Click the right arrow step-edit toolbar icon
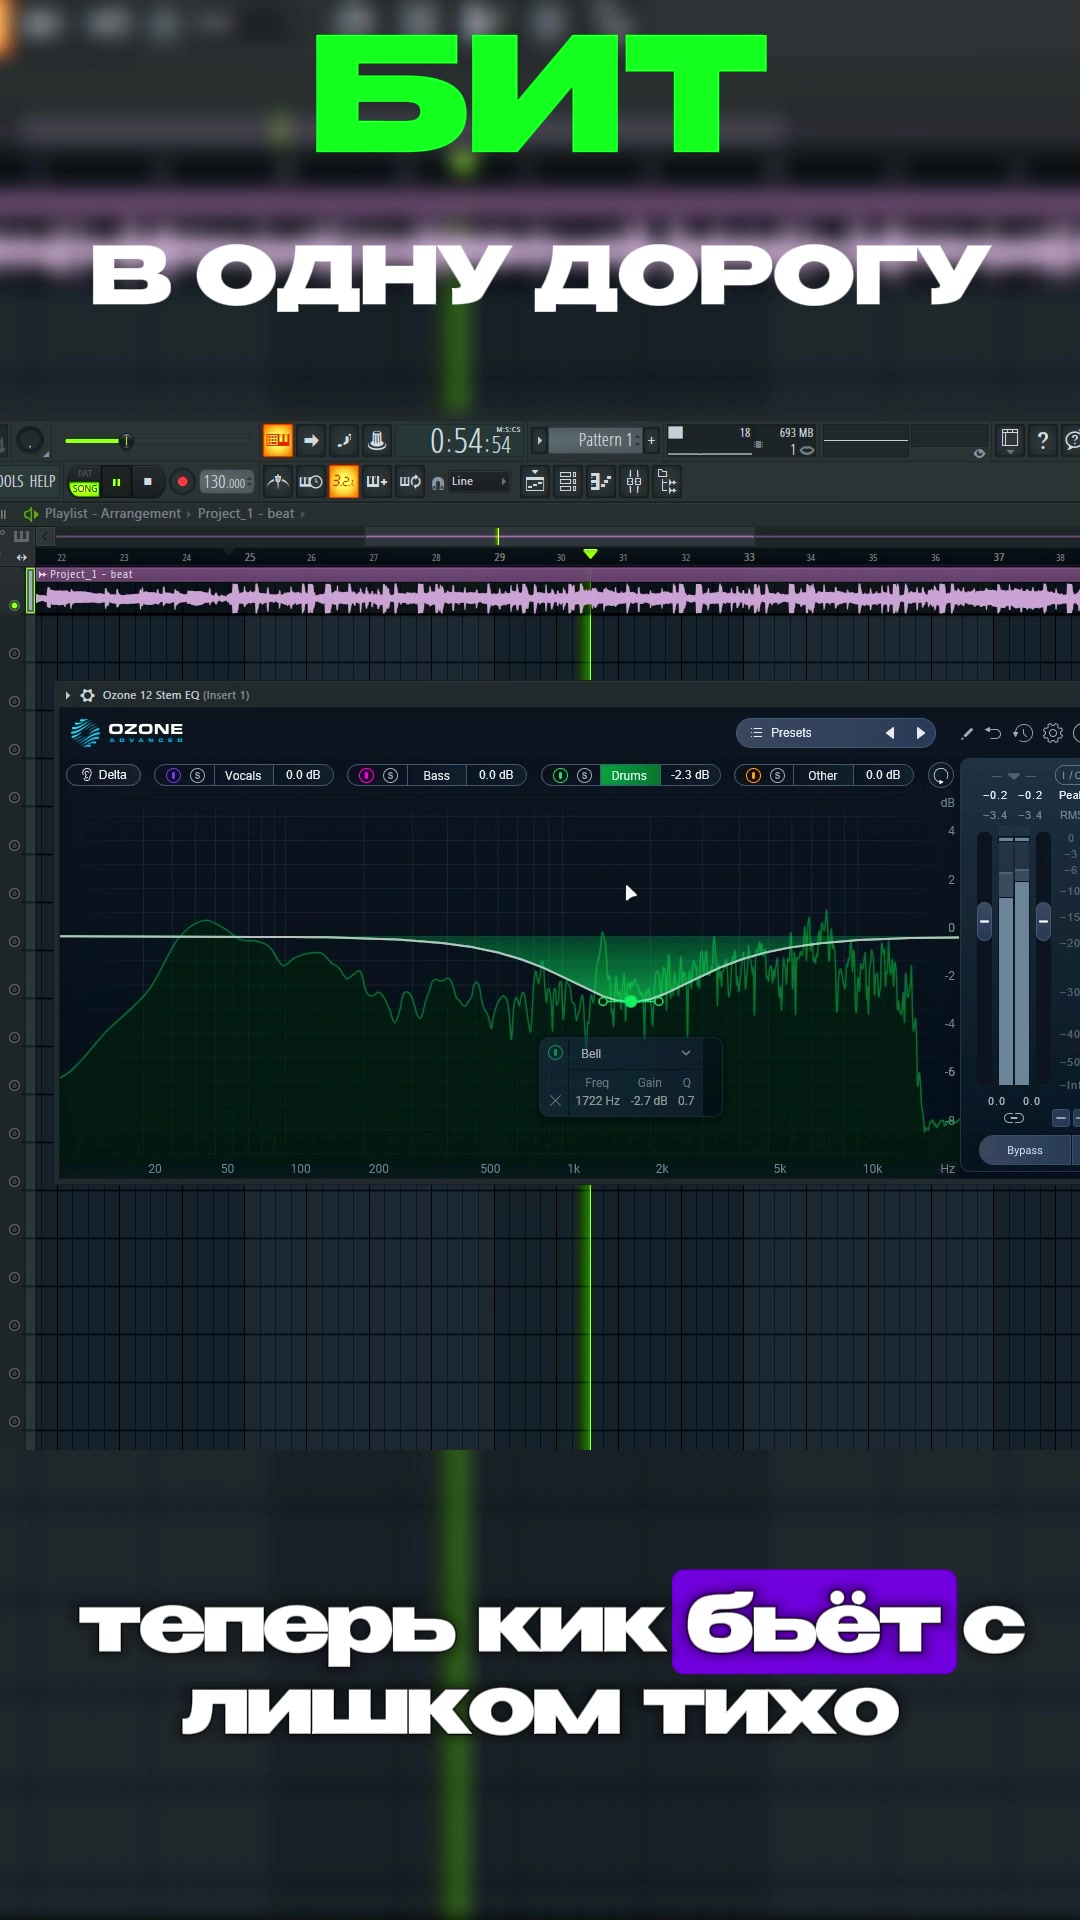This screenshot has height=1920, width=1080. 311,440
